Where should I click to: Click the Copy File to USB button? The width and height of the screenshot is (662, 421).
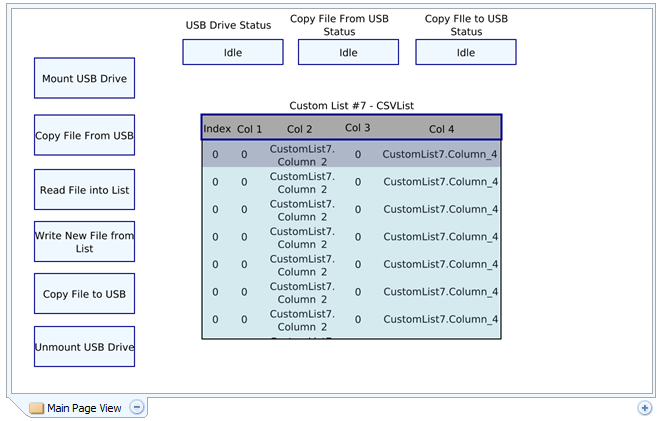(84, 293)
